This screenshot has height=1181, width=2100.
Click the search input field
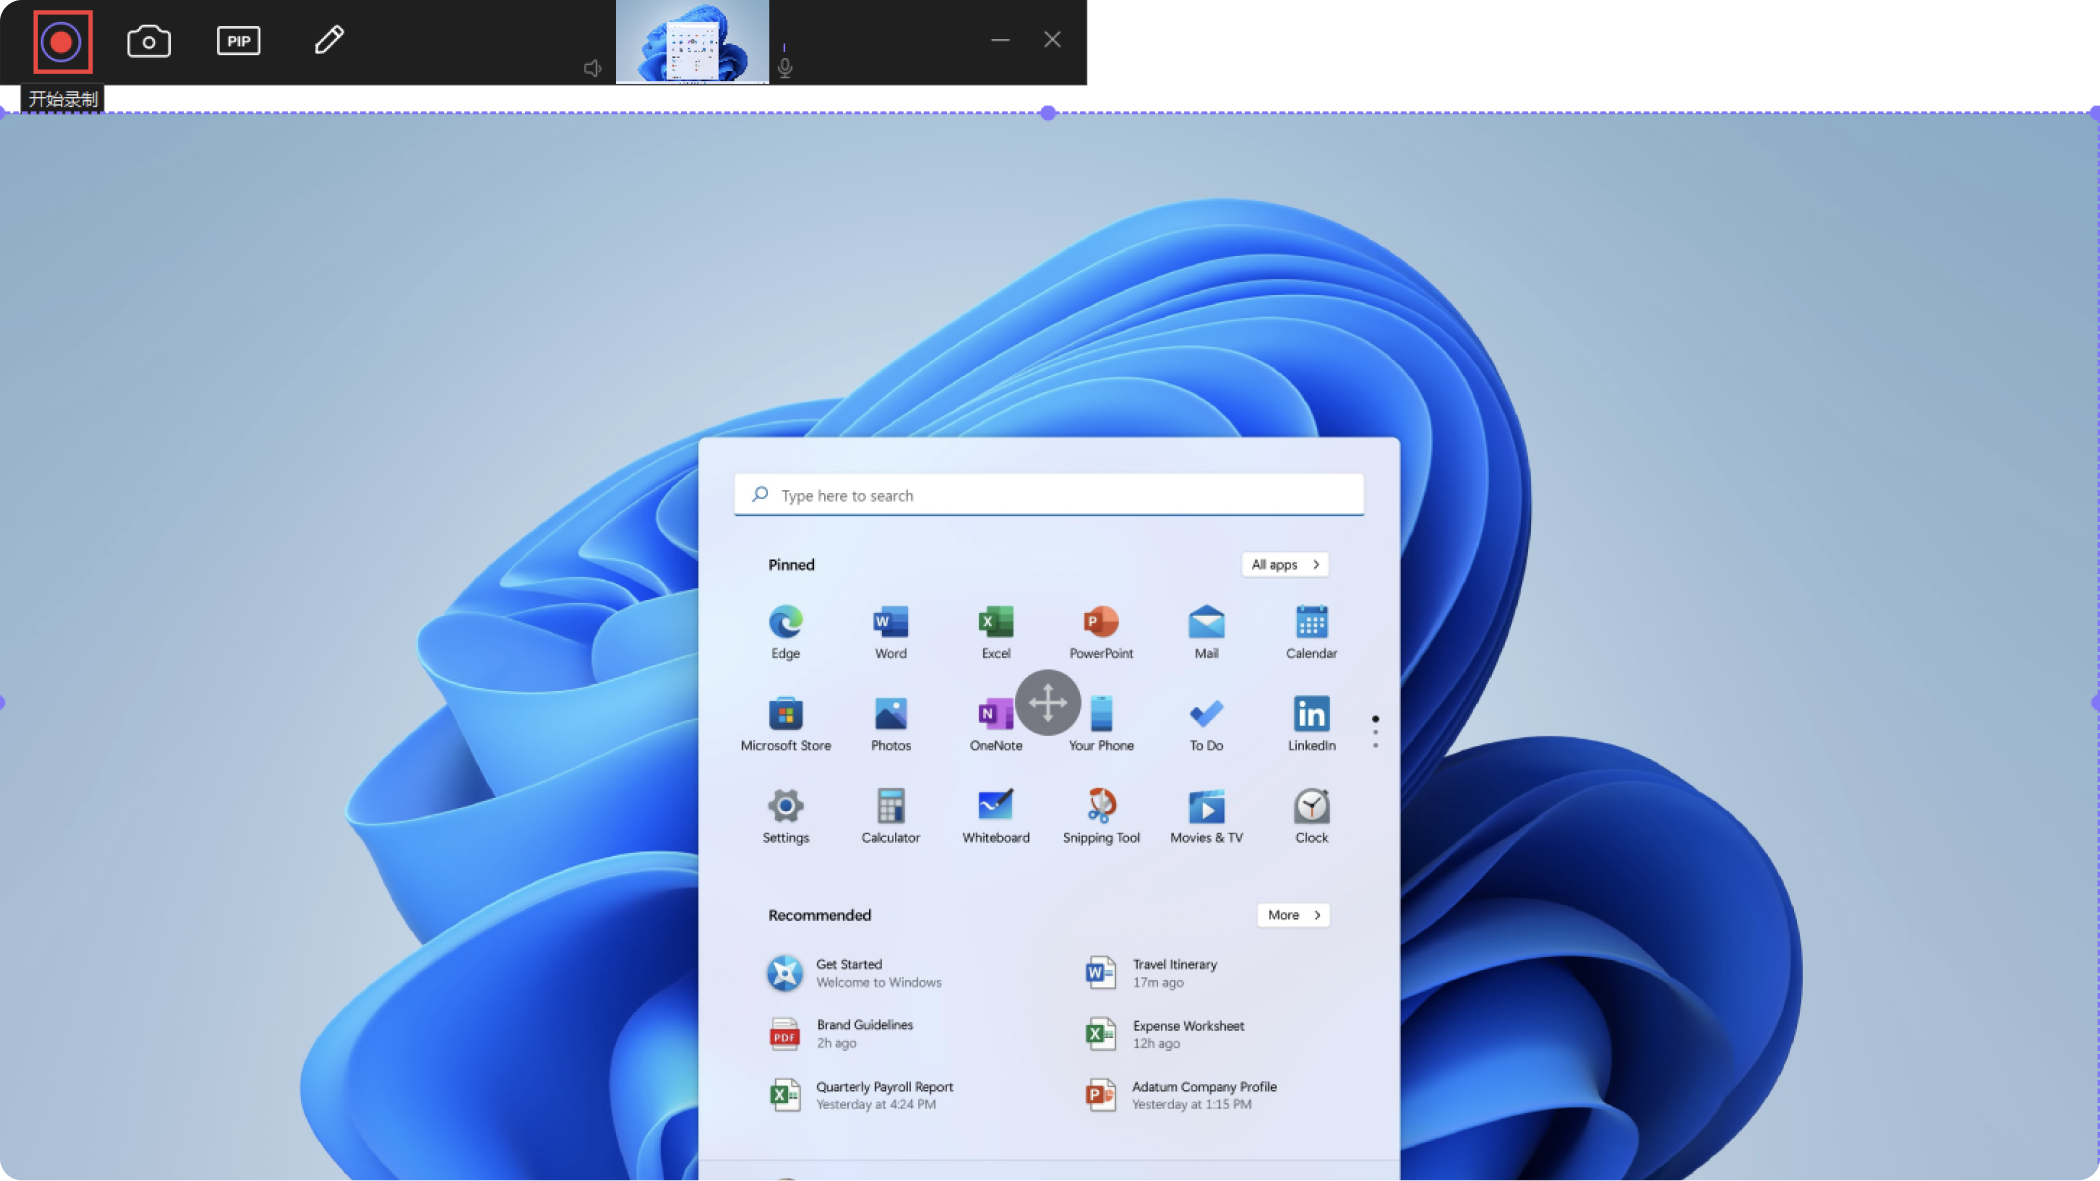[x=1049, y=495]
